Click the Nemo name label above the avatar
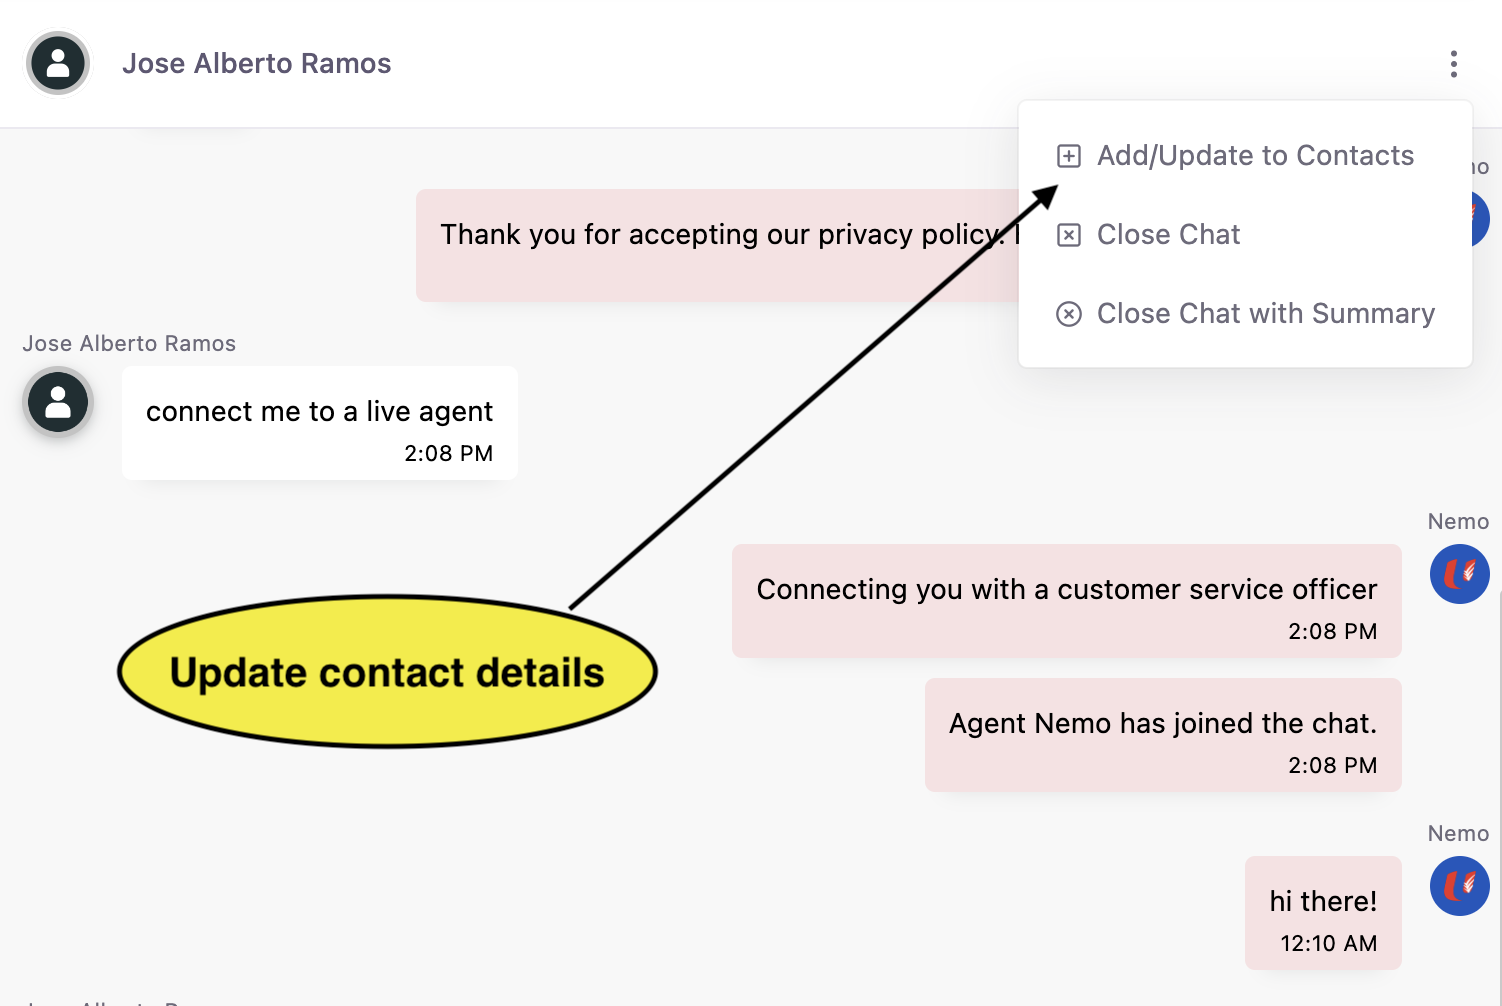 1458,521
